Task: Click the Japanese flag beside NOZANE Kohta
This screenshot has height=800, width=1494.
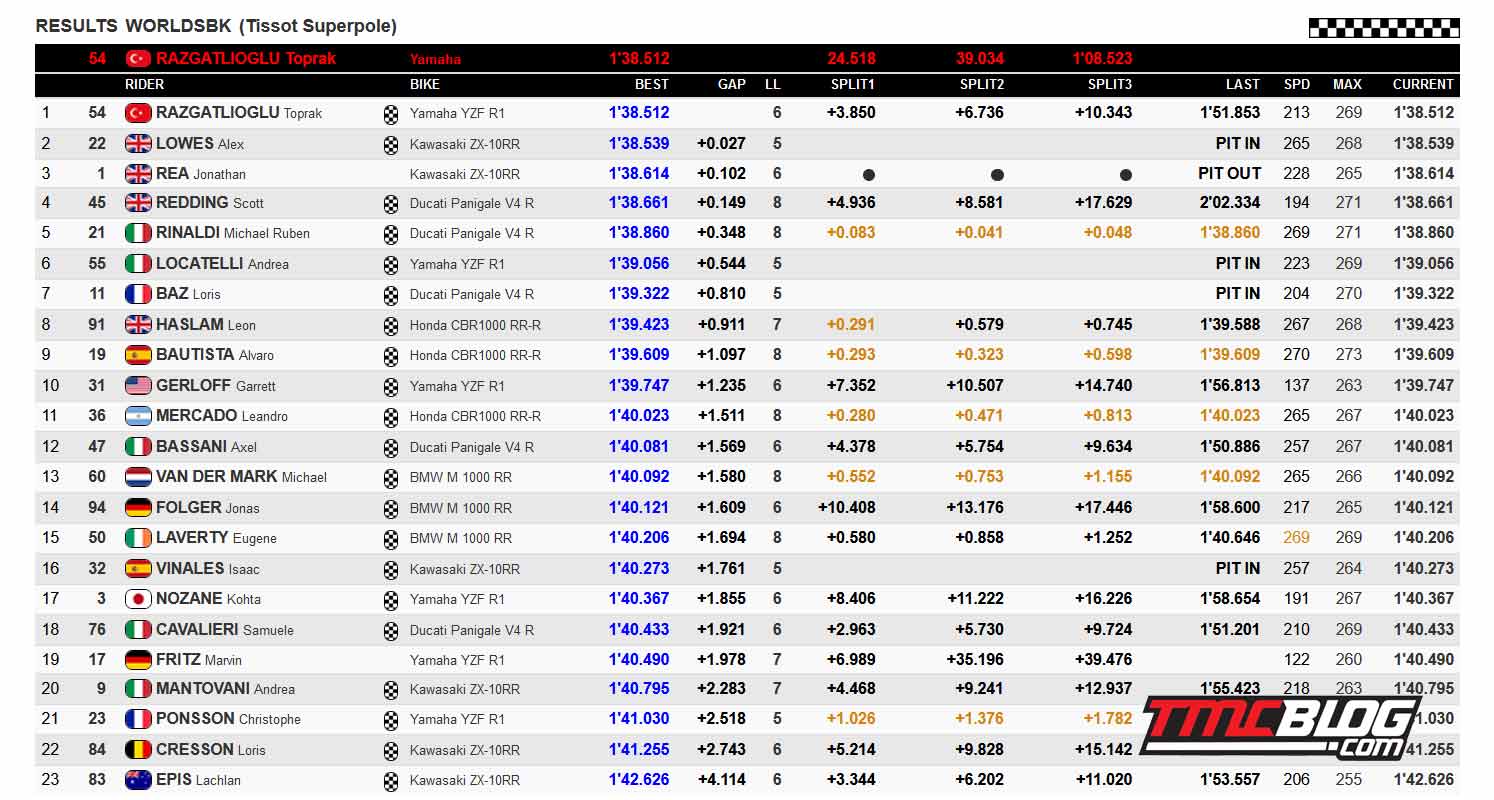Action: point(138,598)
